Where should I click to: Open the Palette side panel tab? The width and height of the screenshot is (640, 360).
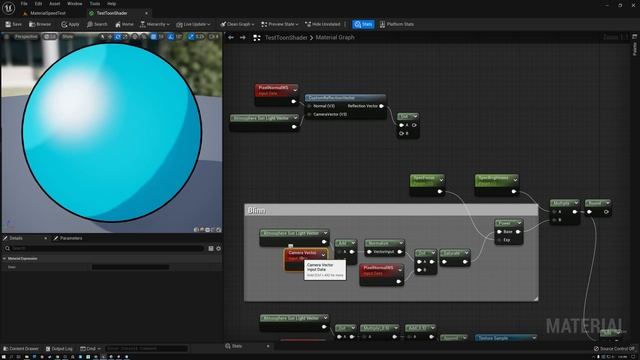pyautogui.click(x=635, y=46)
